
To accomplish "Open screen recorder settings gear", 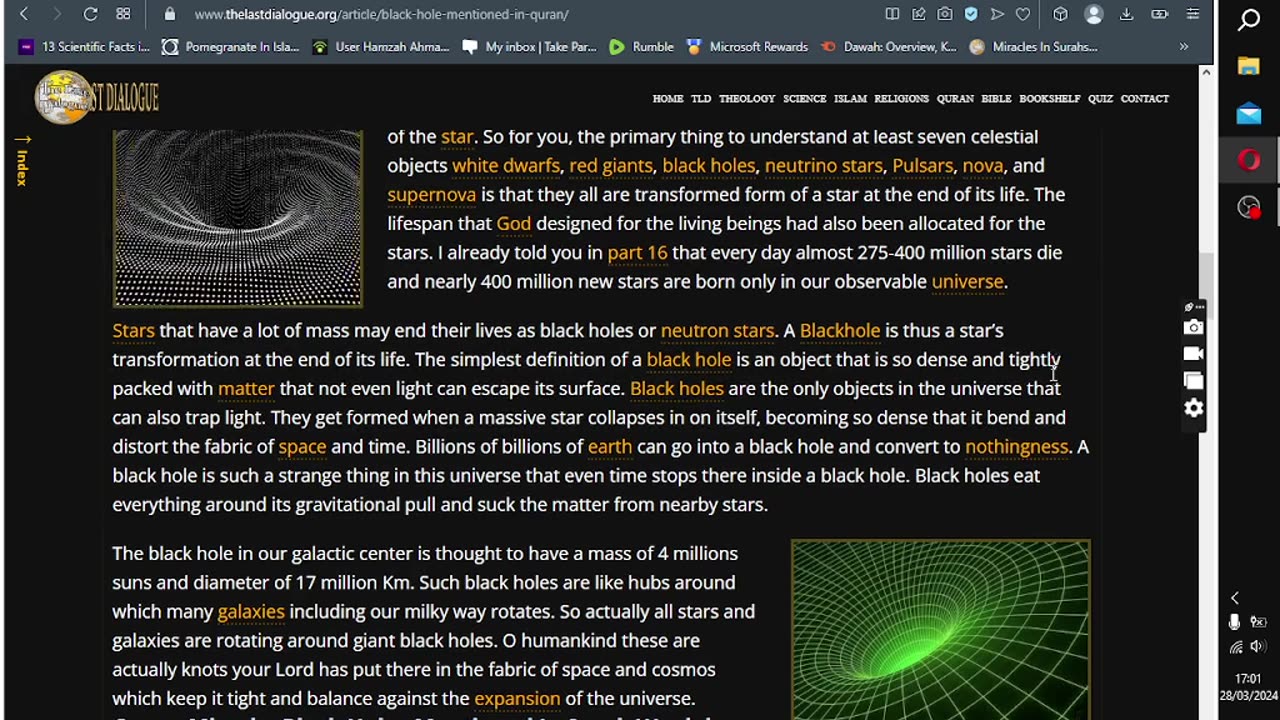I will [x=1194, y=408].
